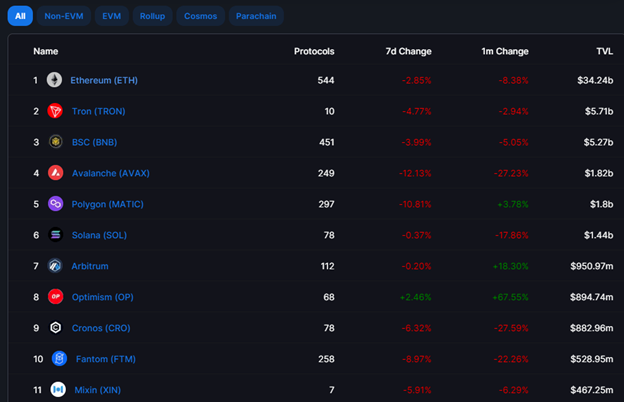
Task: Click Polygon's 1m change +3.78%
Action: (513, 204)
